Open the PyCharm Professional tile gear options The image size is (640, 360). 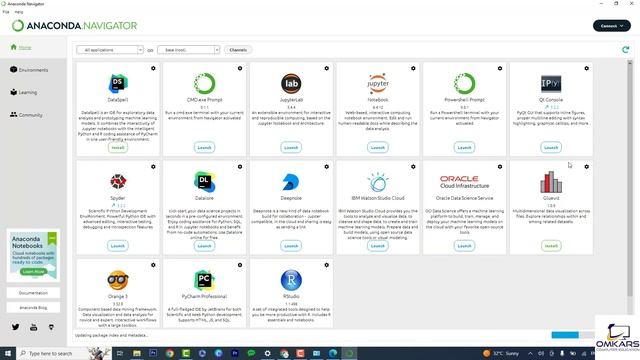[x=240, y=265]
